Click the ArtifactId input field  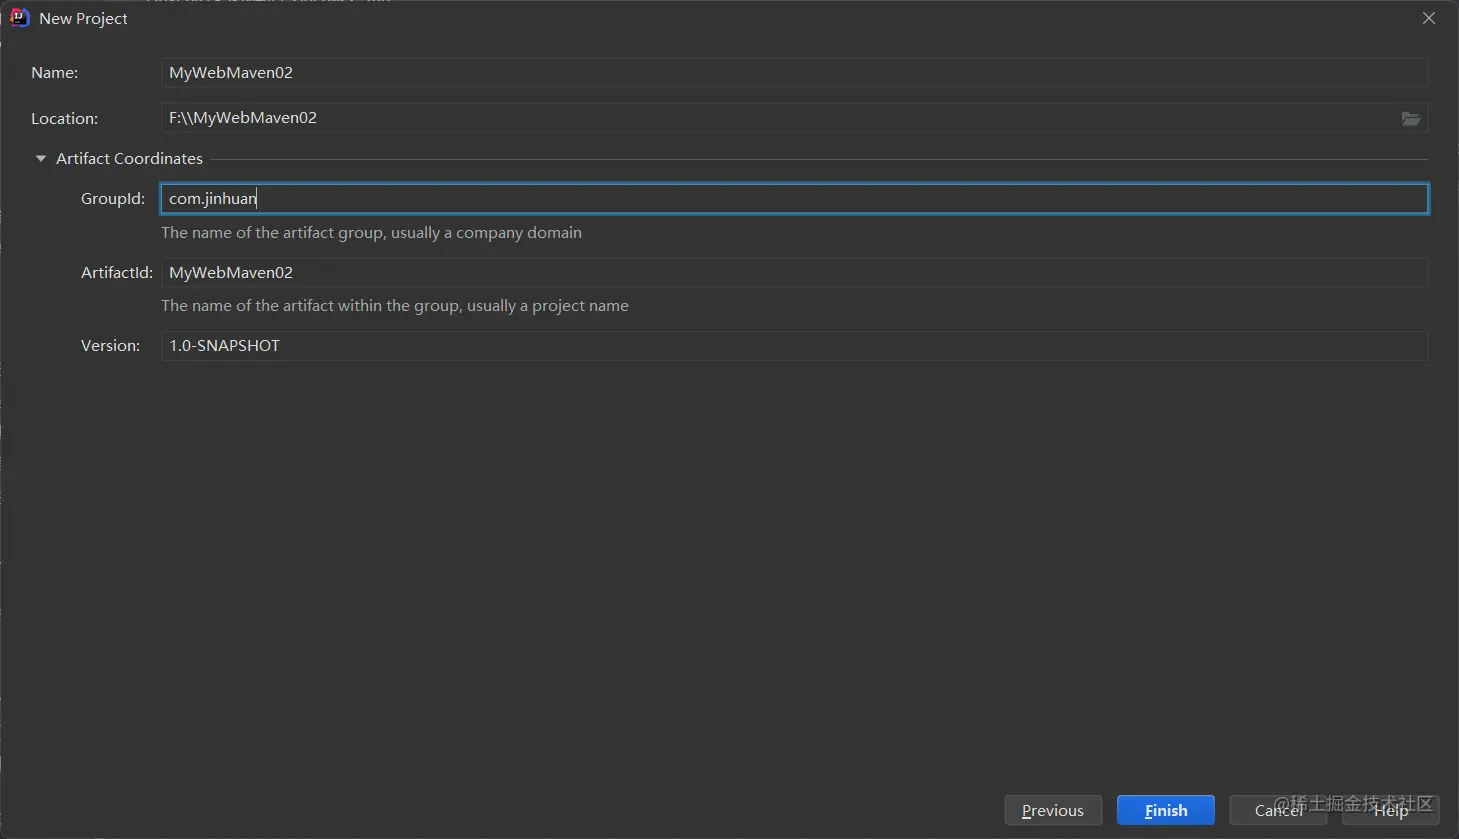tap(794, 273)
